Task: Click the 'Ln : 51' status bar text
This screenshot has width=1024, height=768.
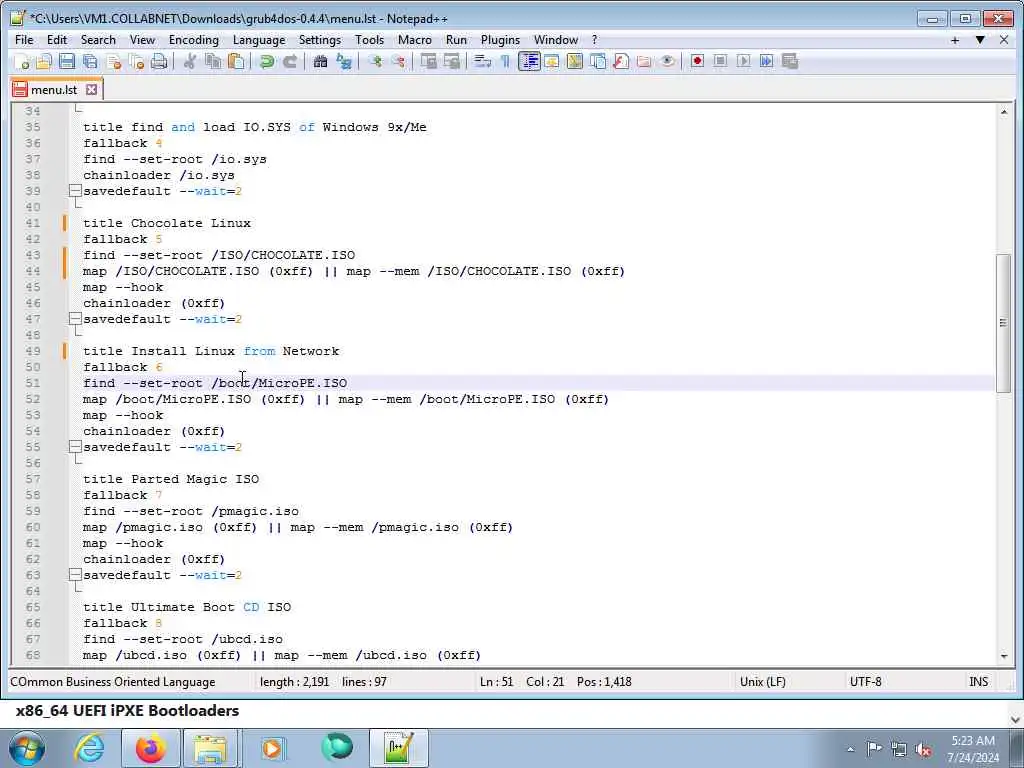Action: point(496,682)
